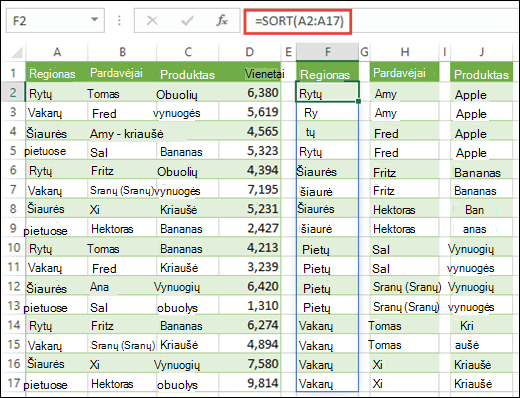Click cell pietuose in column A row 5
The width and height of the screenshot is (520, 398).
[57, 150]
